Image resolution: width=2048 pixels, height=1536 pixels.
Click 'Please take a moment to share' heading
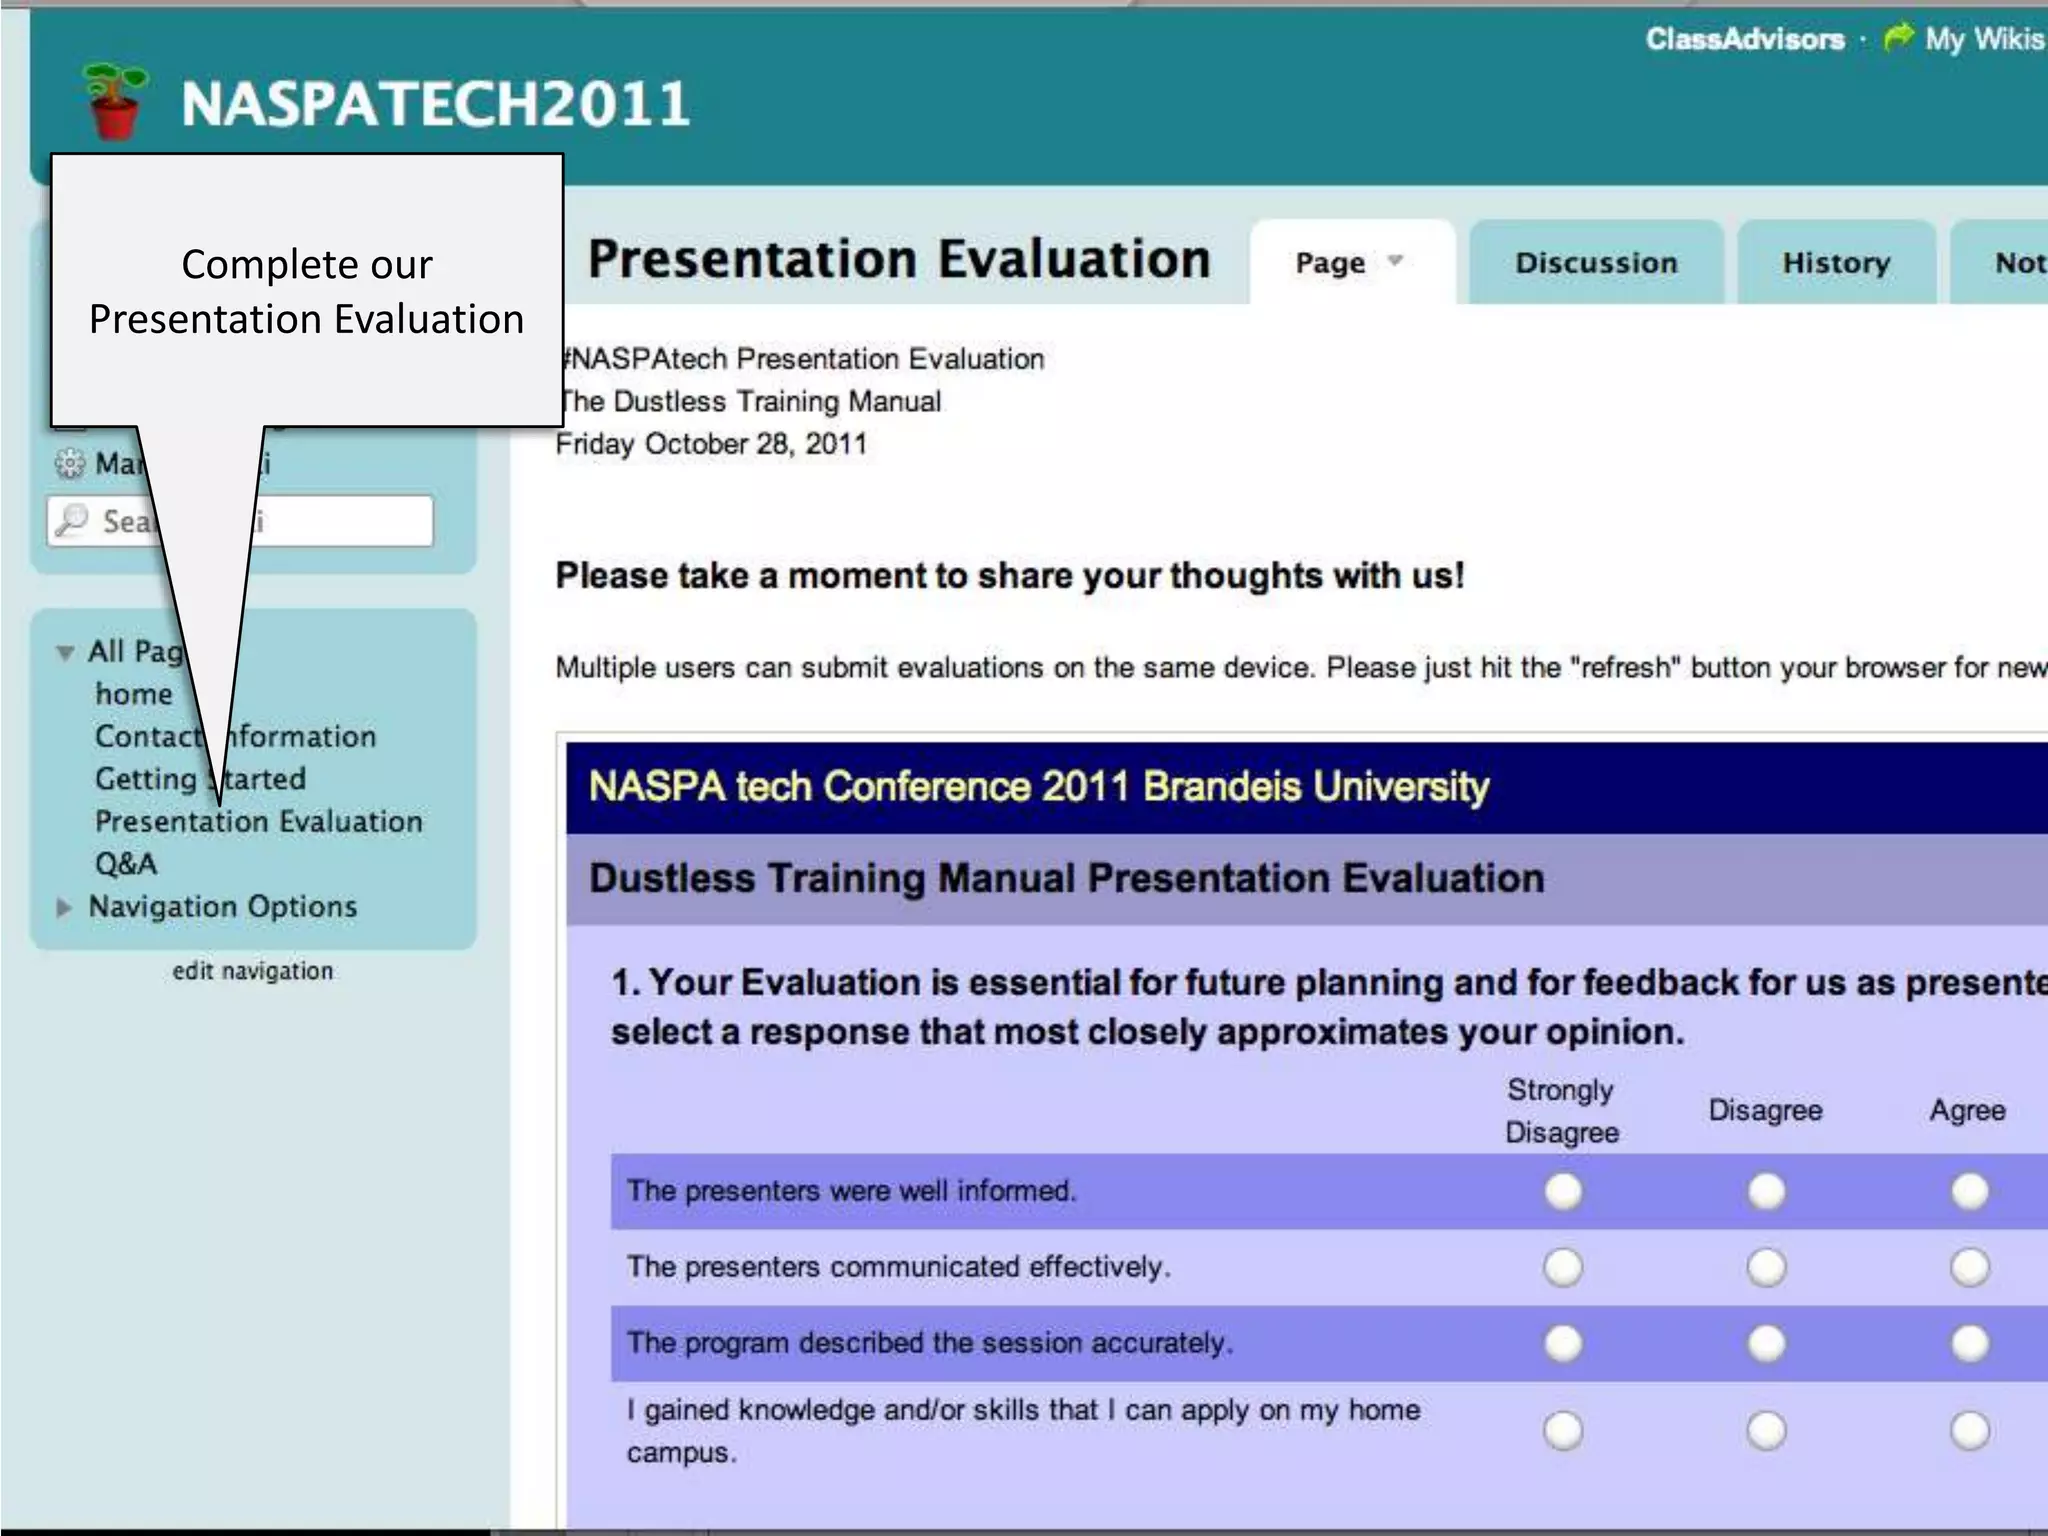point(1010,575)
